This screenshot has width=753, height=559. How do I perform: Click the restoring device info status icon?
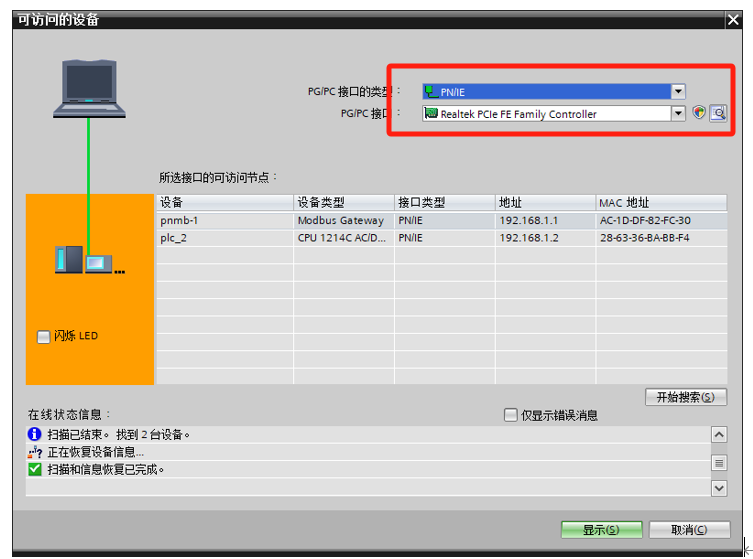click(x=35, y=452)
